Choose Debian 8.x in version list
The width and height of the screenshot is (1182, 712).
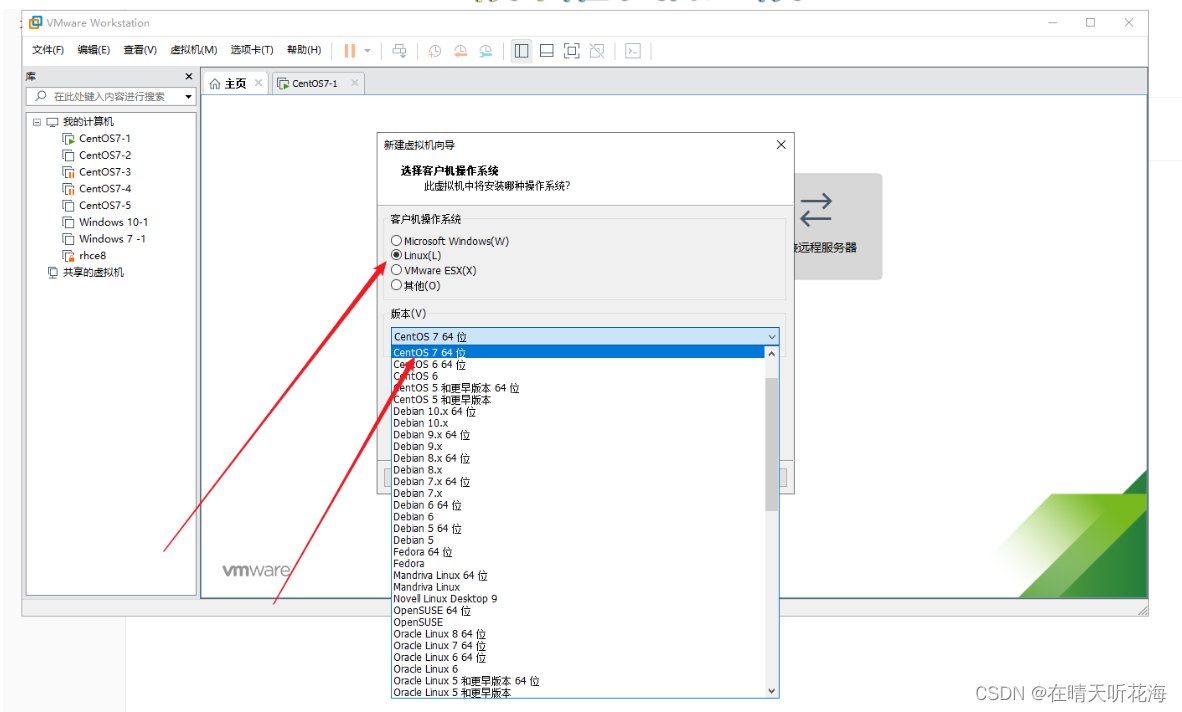tap(578, 469)
